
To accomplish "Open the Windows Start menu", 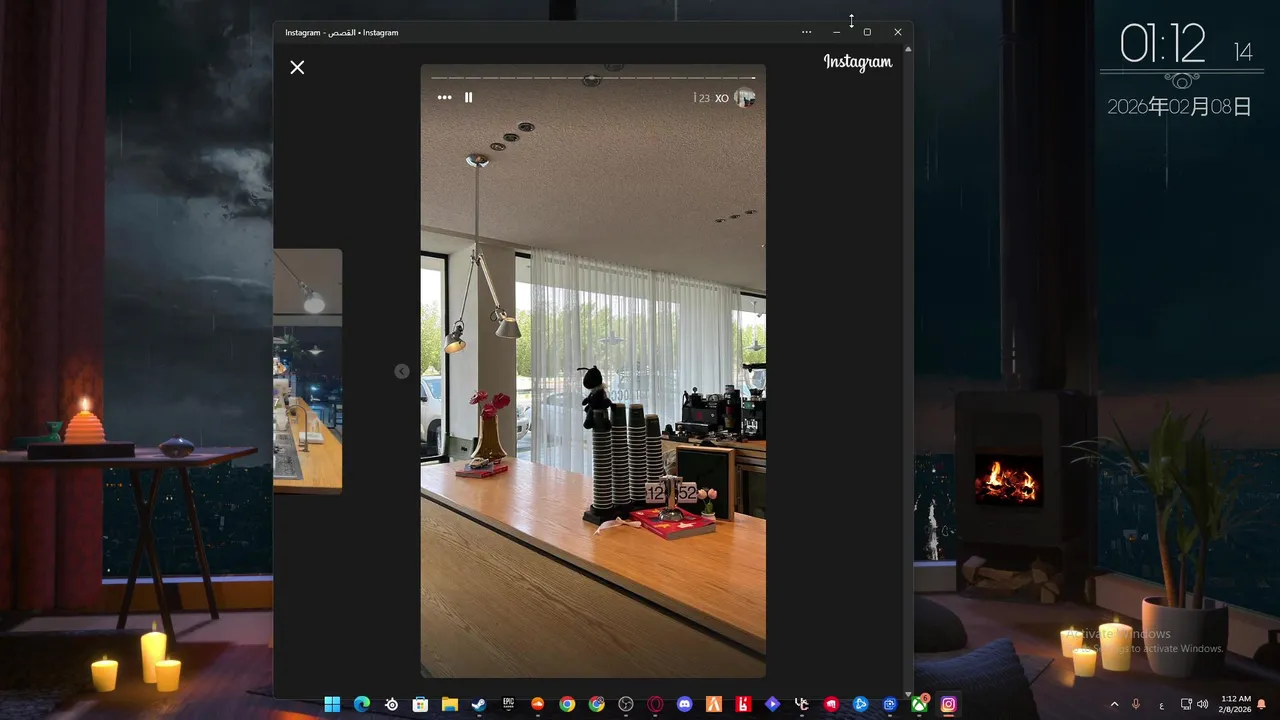I will pos(332,704).
